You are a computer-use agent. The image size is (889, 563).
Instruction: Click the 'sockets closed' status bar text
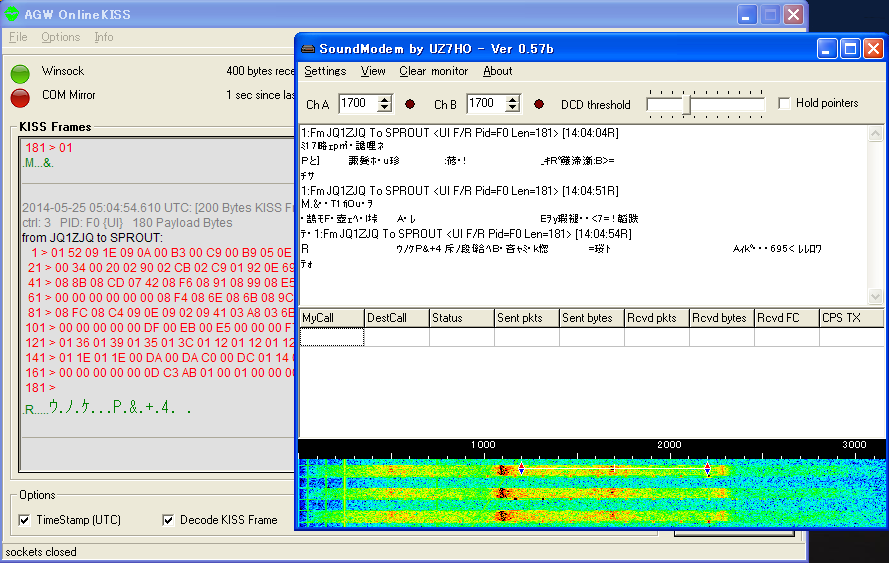tap(41, 552)
